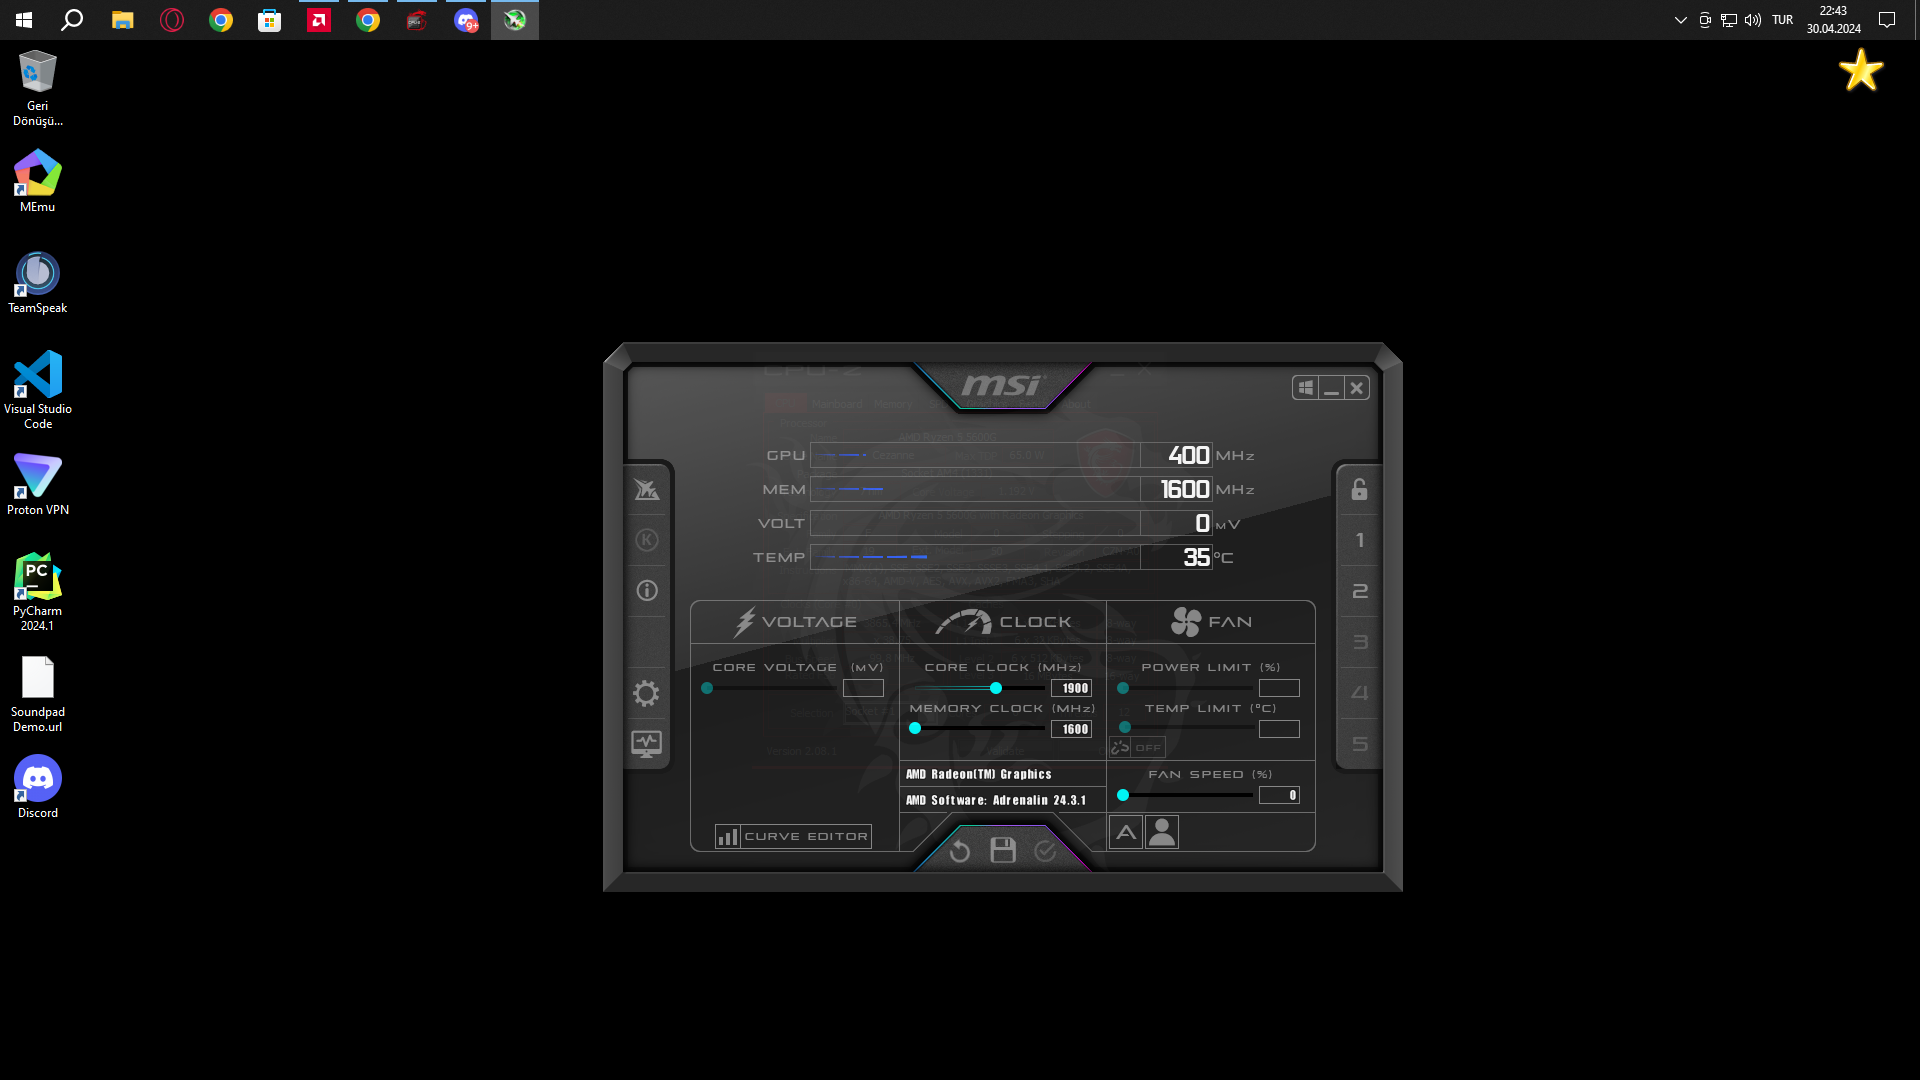Select profile slot 3
This screenshot has width=1920, height=1080.
pyautogui.click(x=1359, y=642)
